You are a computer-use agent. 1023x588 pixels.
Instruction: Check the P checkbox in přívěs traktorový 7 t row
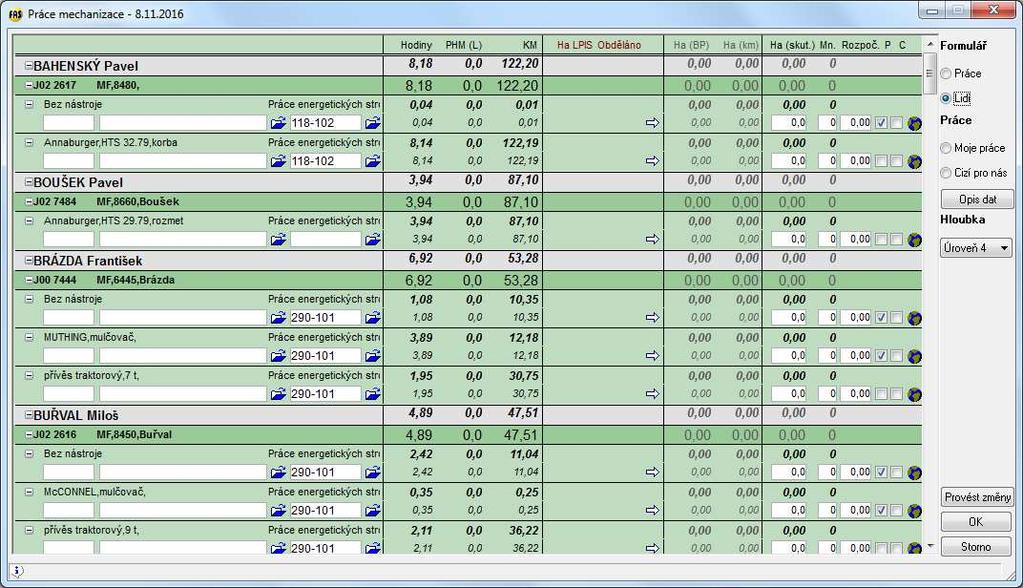click(881, 394)
